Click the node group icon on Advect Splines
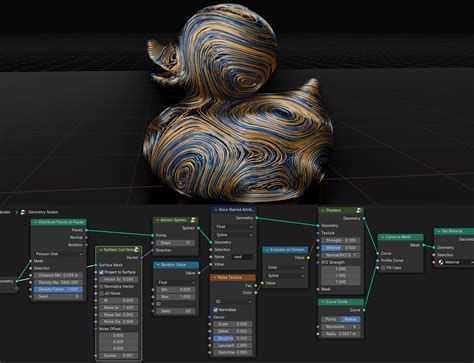The image size is (474, 363). [x=193, y=220]
